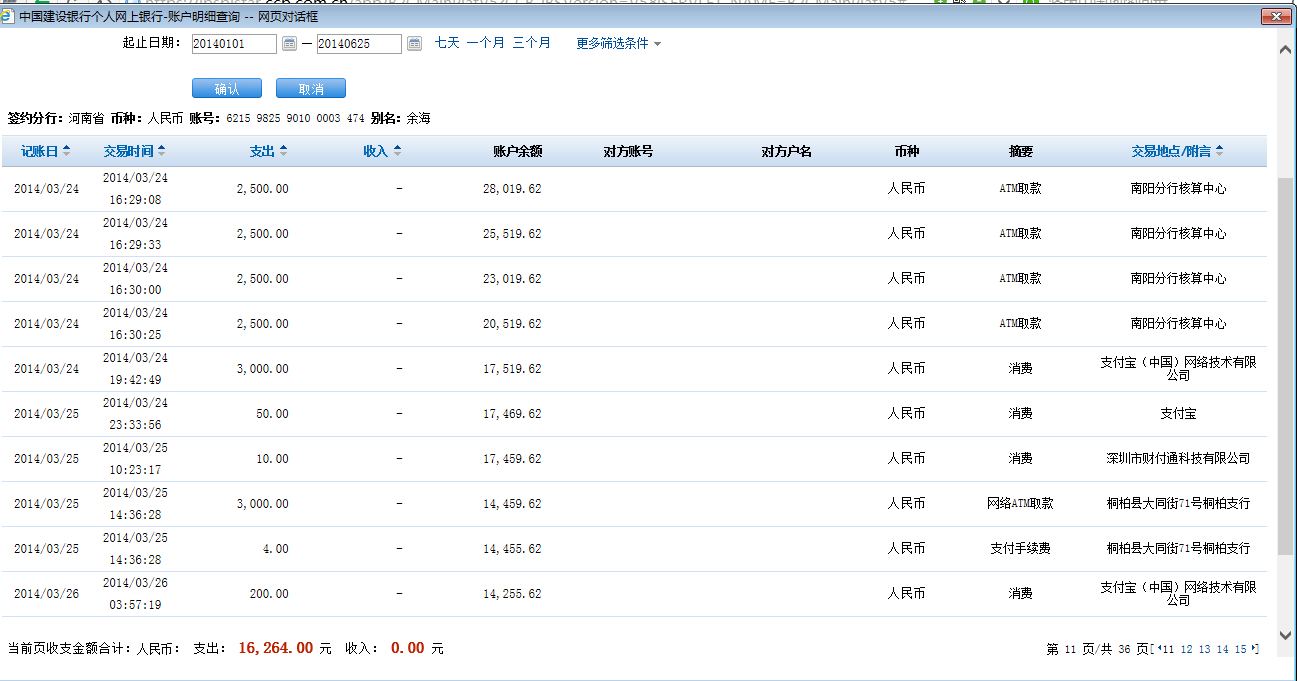
Task: Sort by 支出 column
Action: coord(268,151)
